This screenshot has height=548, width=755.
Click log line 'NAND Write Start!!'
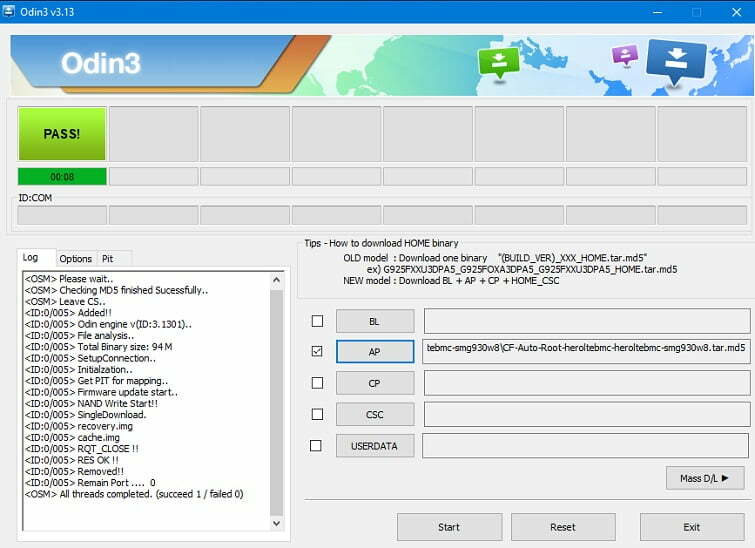click(x=91, y=404)
